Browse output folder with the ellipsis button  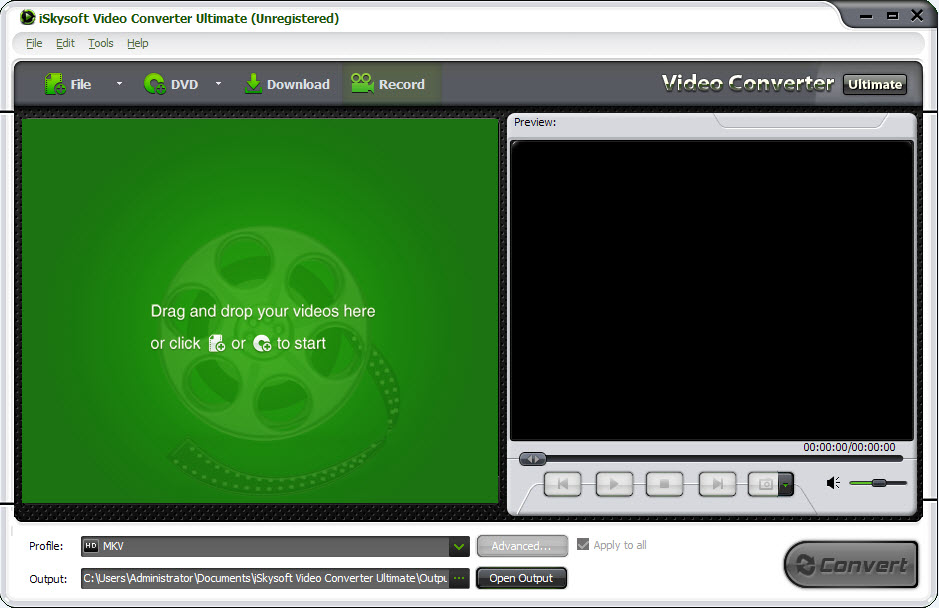(x=459, y=579)
